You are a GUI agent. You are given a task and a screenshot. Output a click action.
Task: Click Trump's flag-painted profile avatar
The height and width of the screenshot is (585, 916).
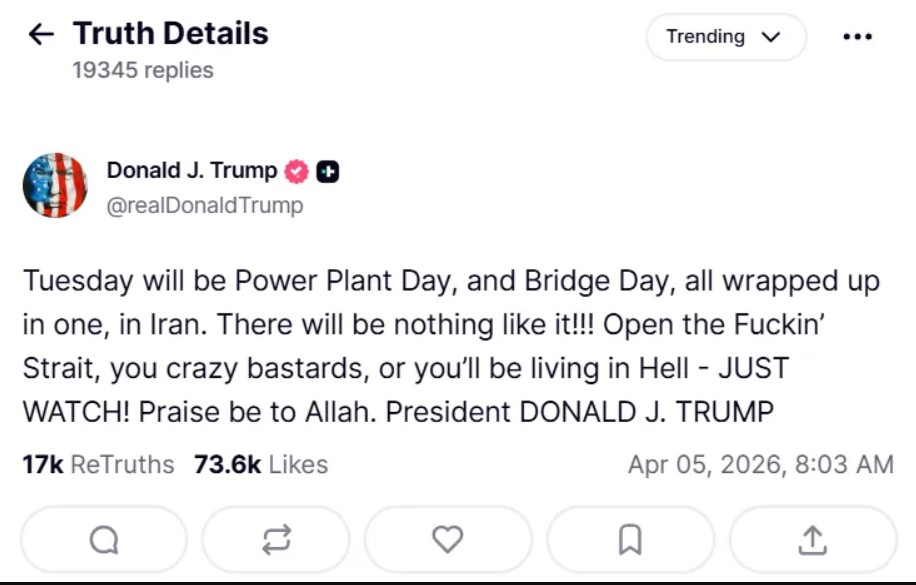56,185
